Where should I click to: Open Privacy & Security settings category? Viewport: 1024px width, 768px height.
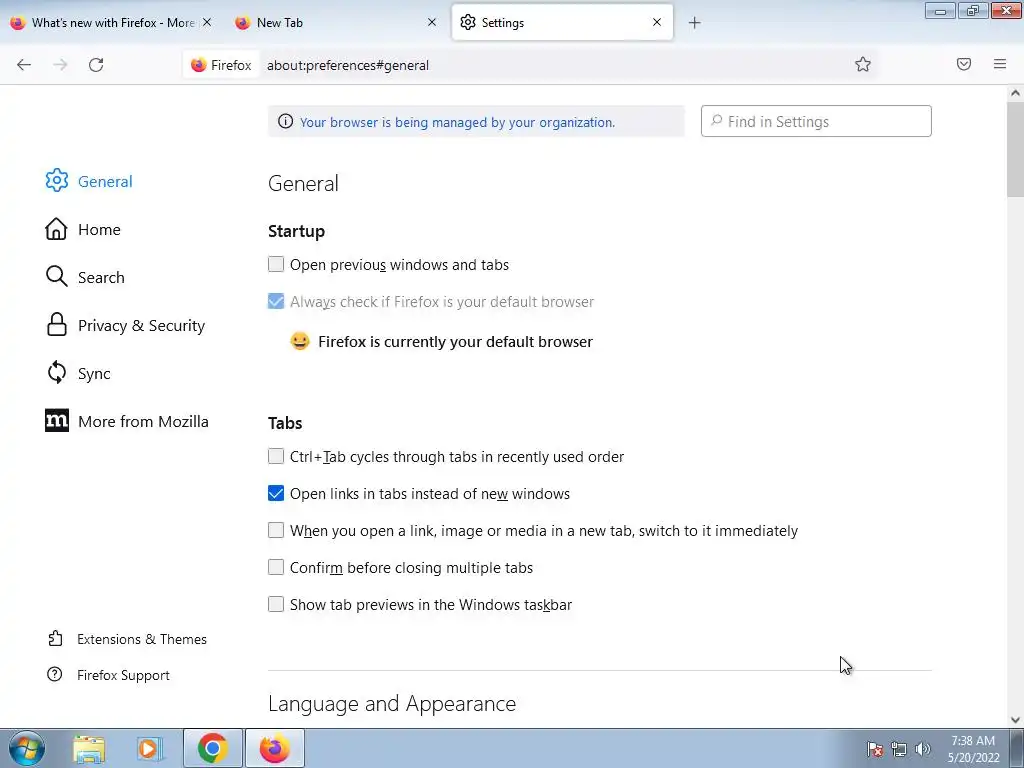[x=142, y=325]
